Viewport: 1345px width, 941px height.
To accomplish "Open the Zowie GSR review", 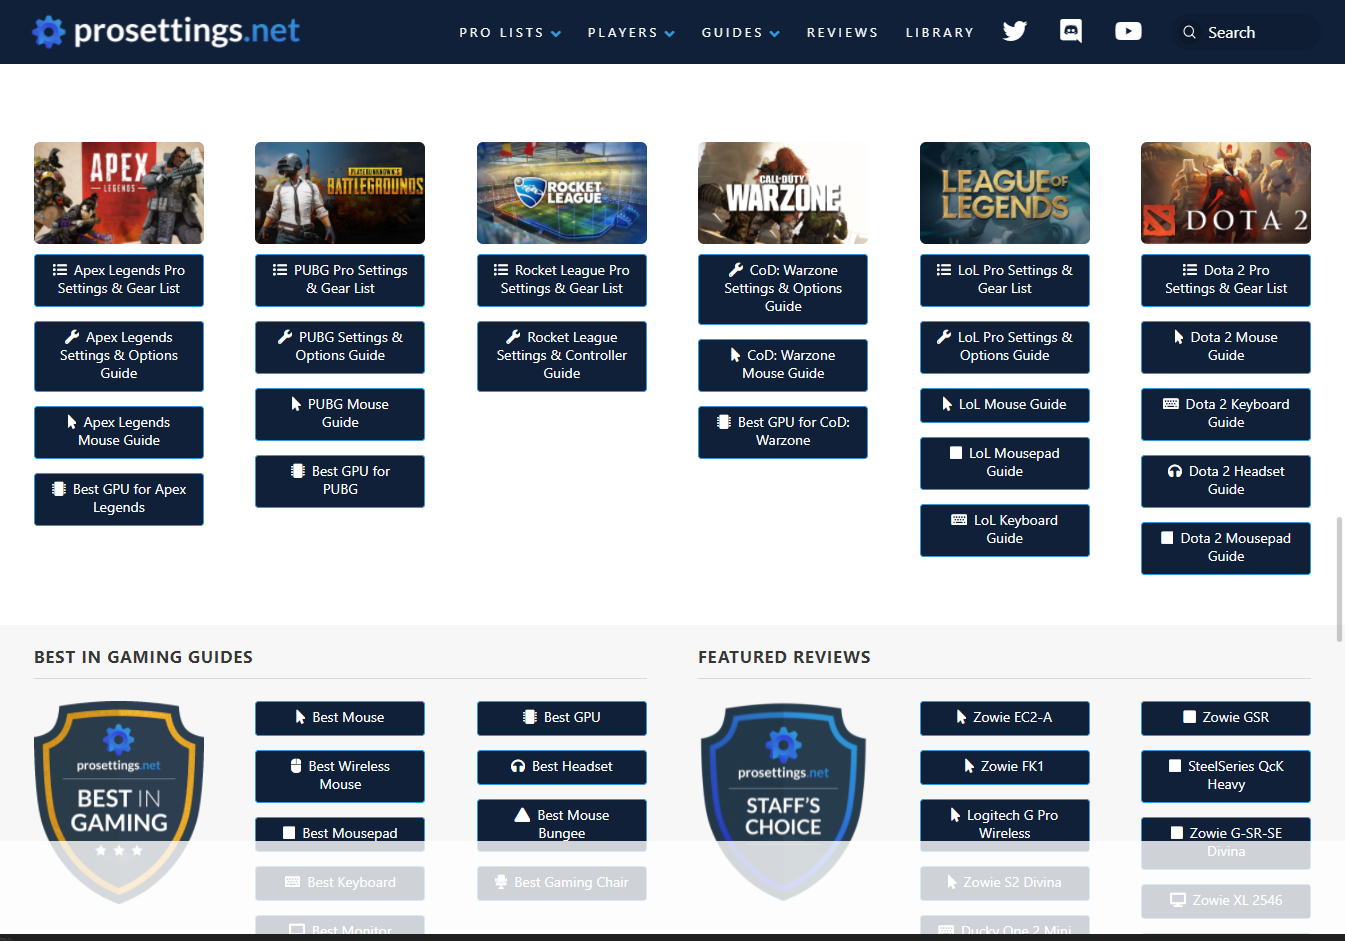I will click(x=1226, y=718).
